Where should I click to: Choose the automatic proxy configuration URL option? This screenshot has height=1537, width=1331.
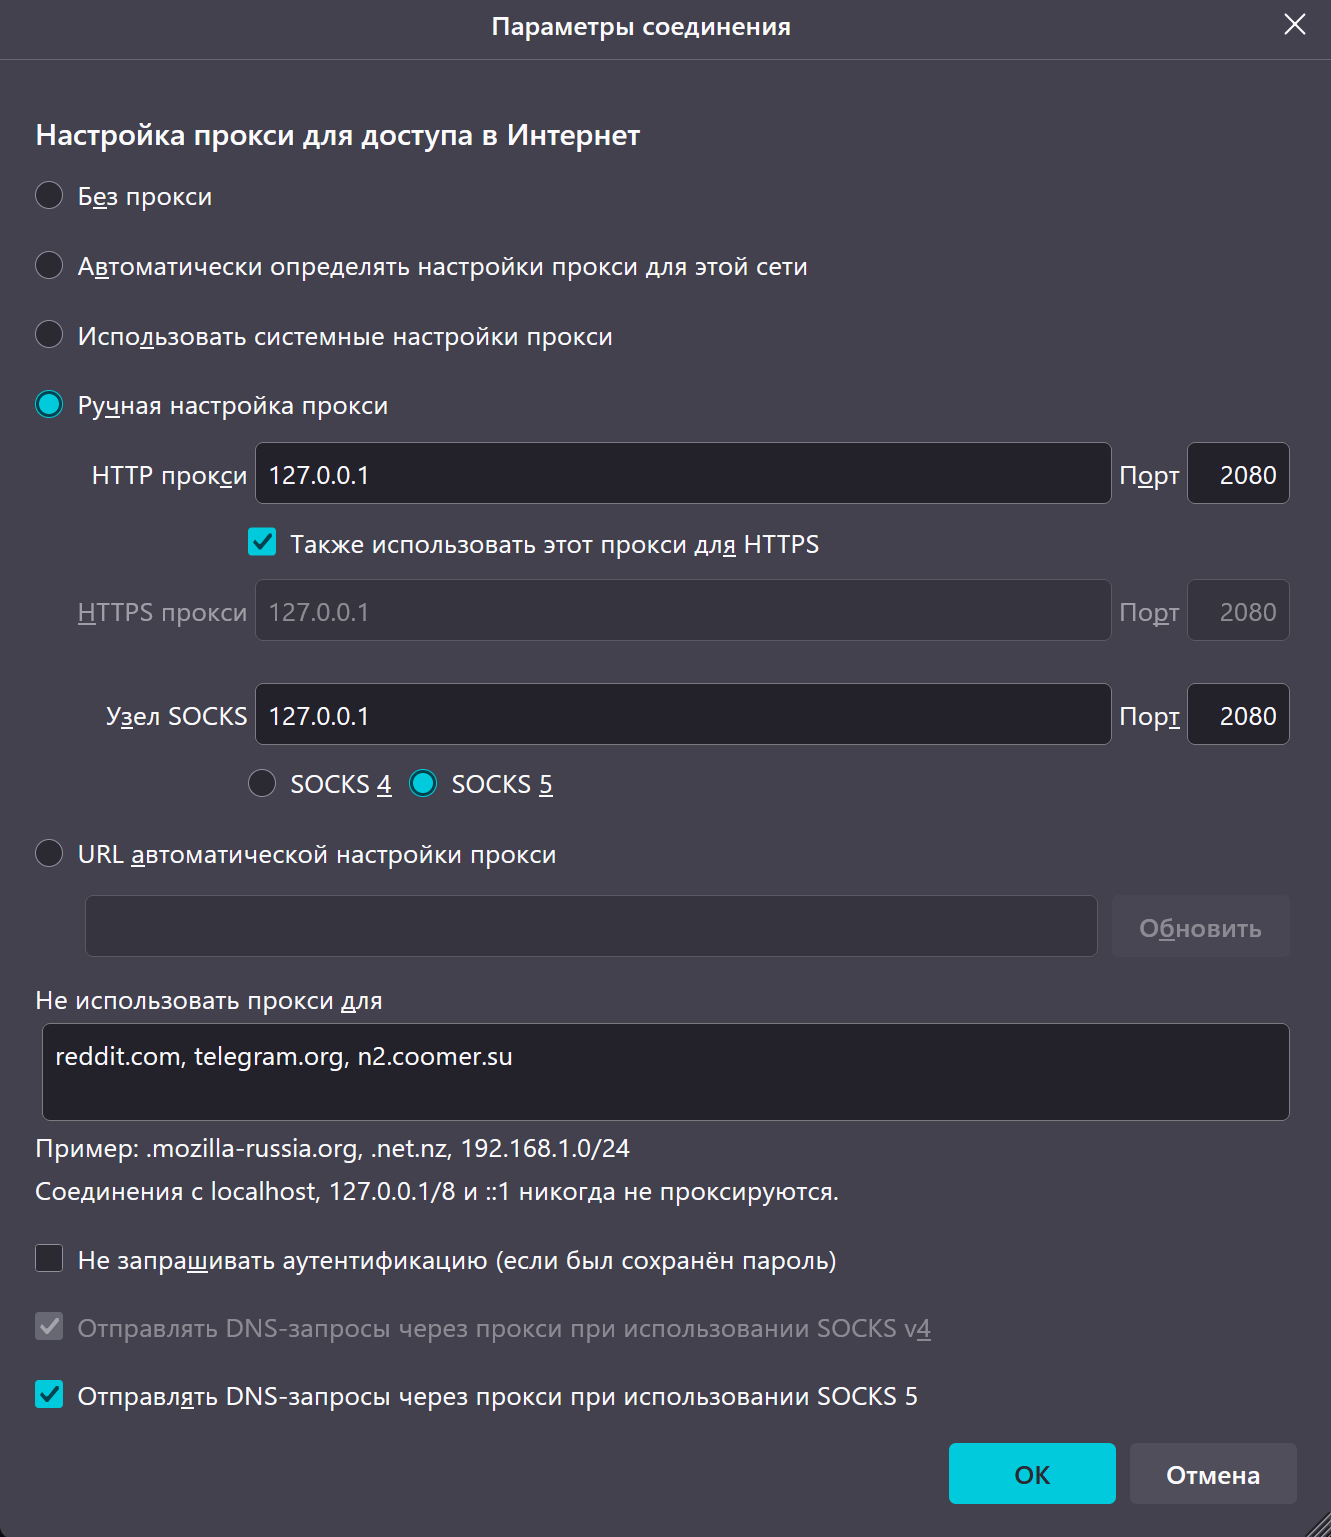click(x=49, y=854)
